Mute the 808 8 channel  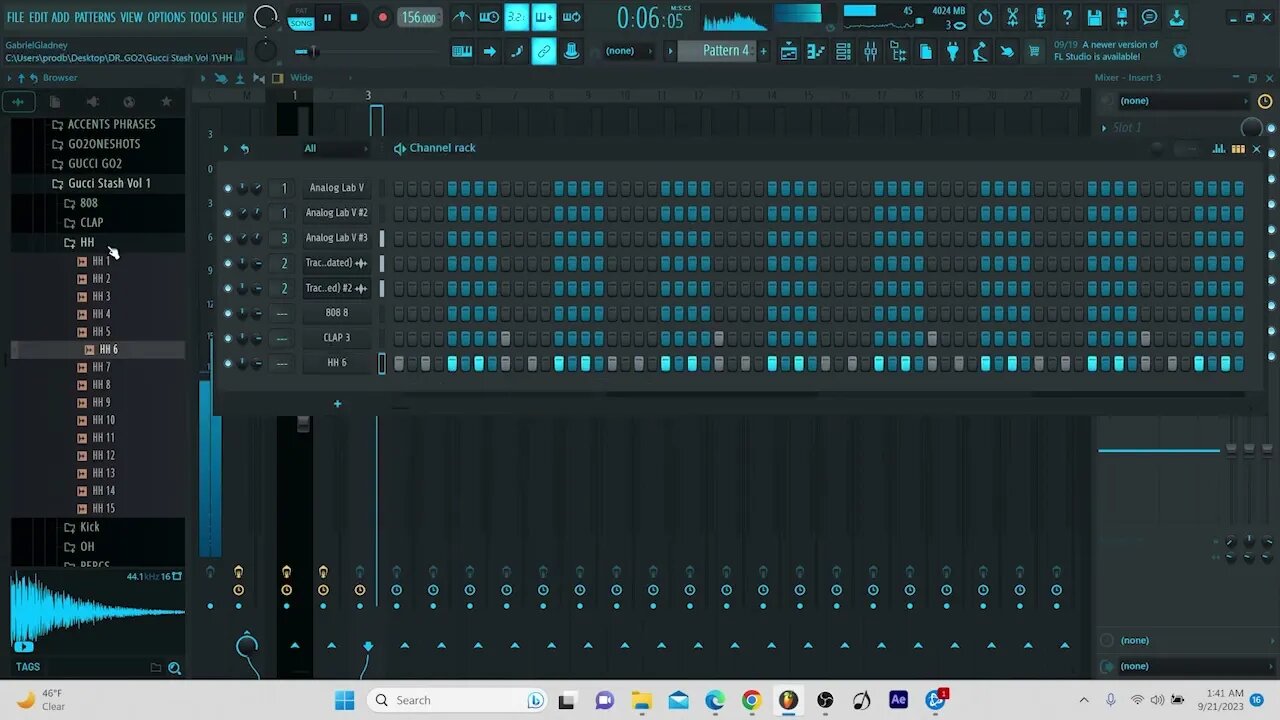coord(228,313)
